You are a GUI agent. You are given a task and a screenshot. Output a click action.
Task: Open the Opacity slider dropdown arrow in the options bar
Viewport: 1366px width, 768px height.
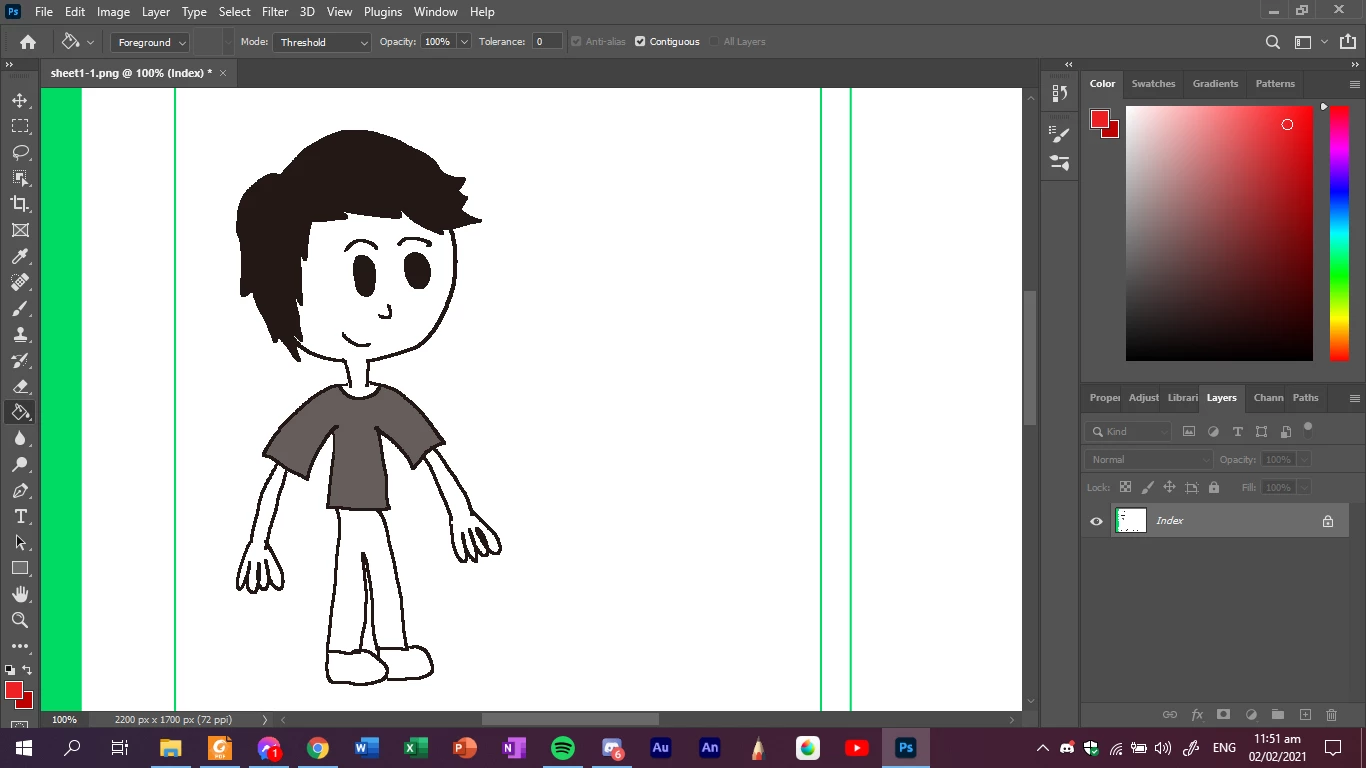464,42
